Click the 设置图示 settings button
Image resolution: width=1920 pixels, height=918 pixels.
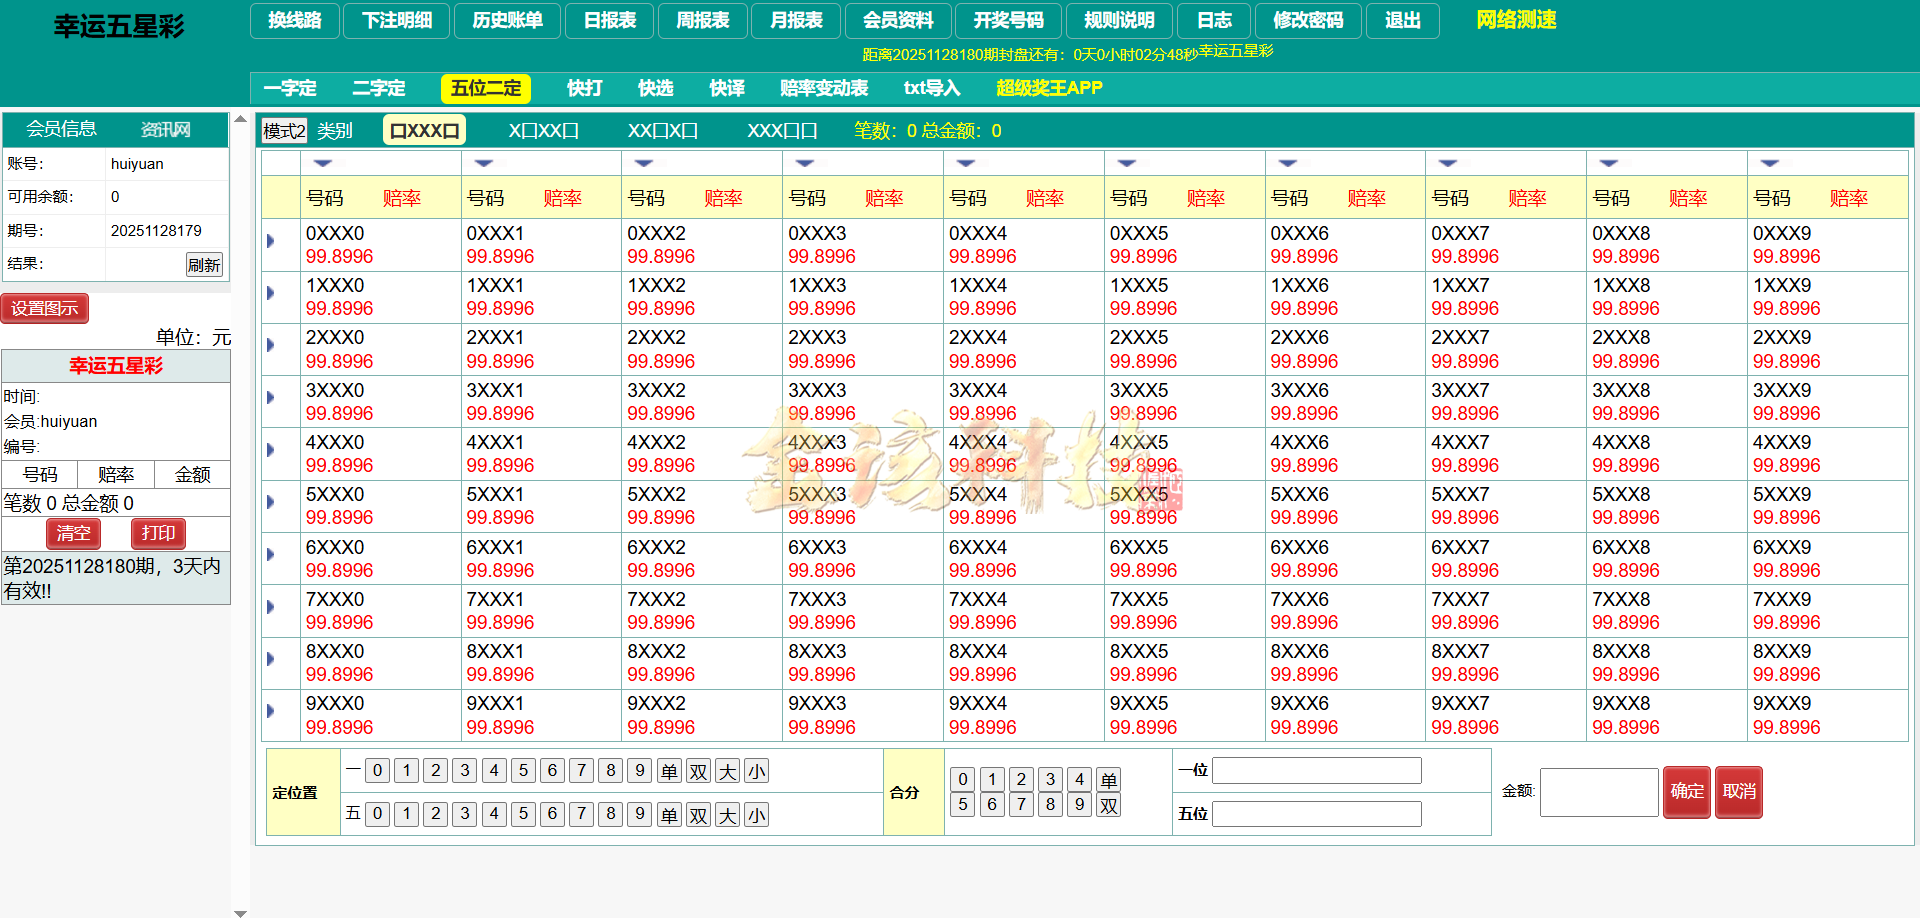pos(45,308)
